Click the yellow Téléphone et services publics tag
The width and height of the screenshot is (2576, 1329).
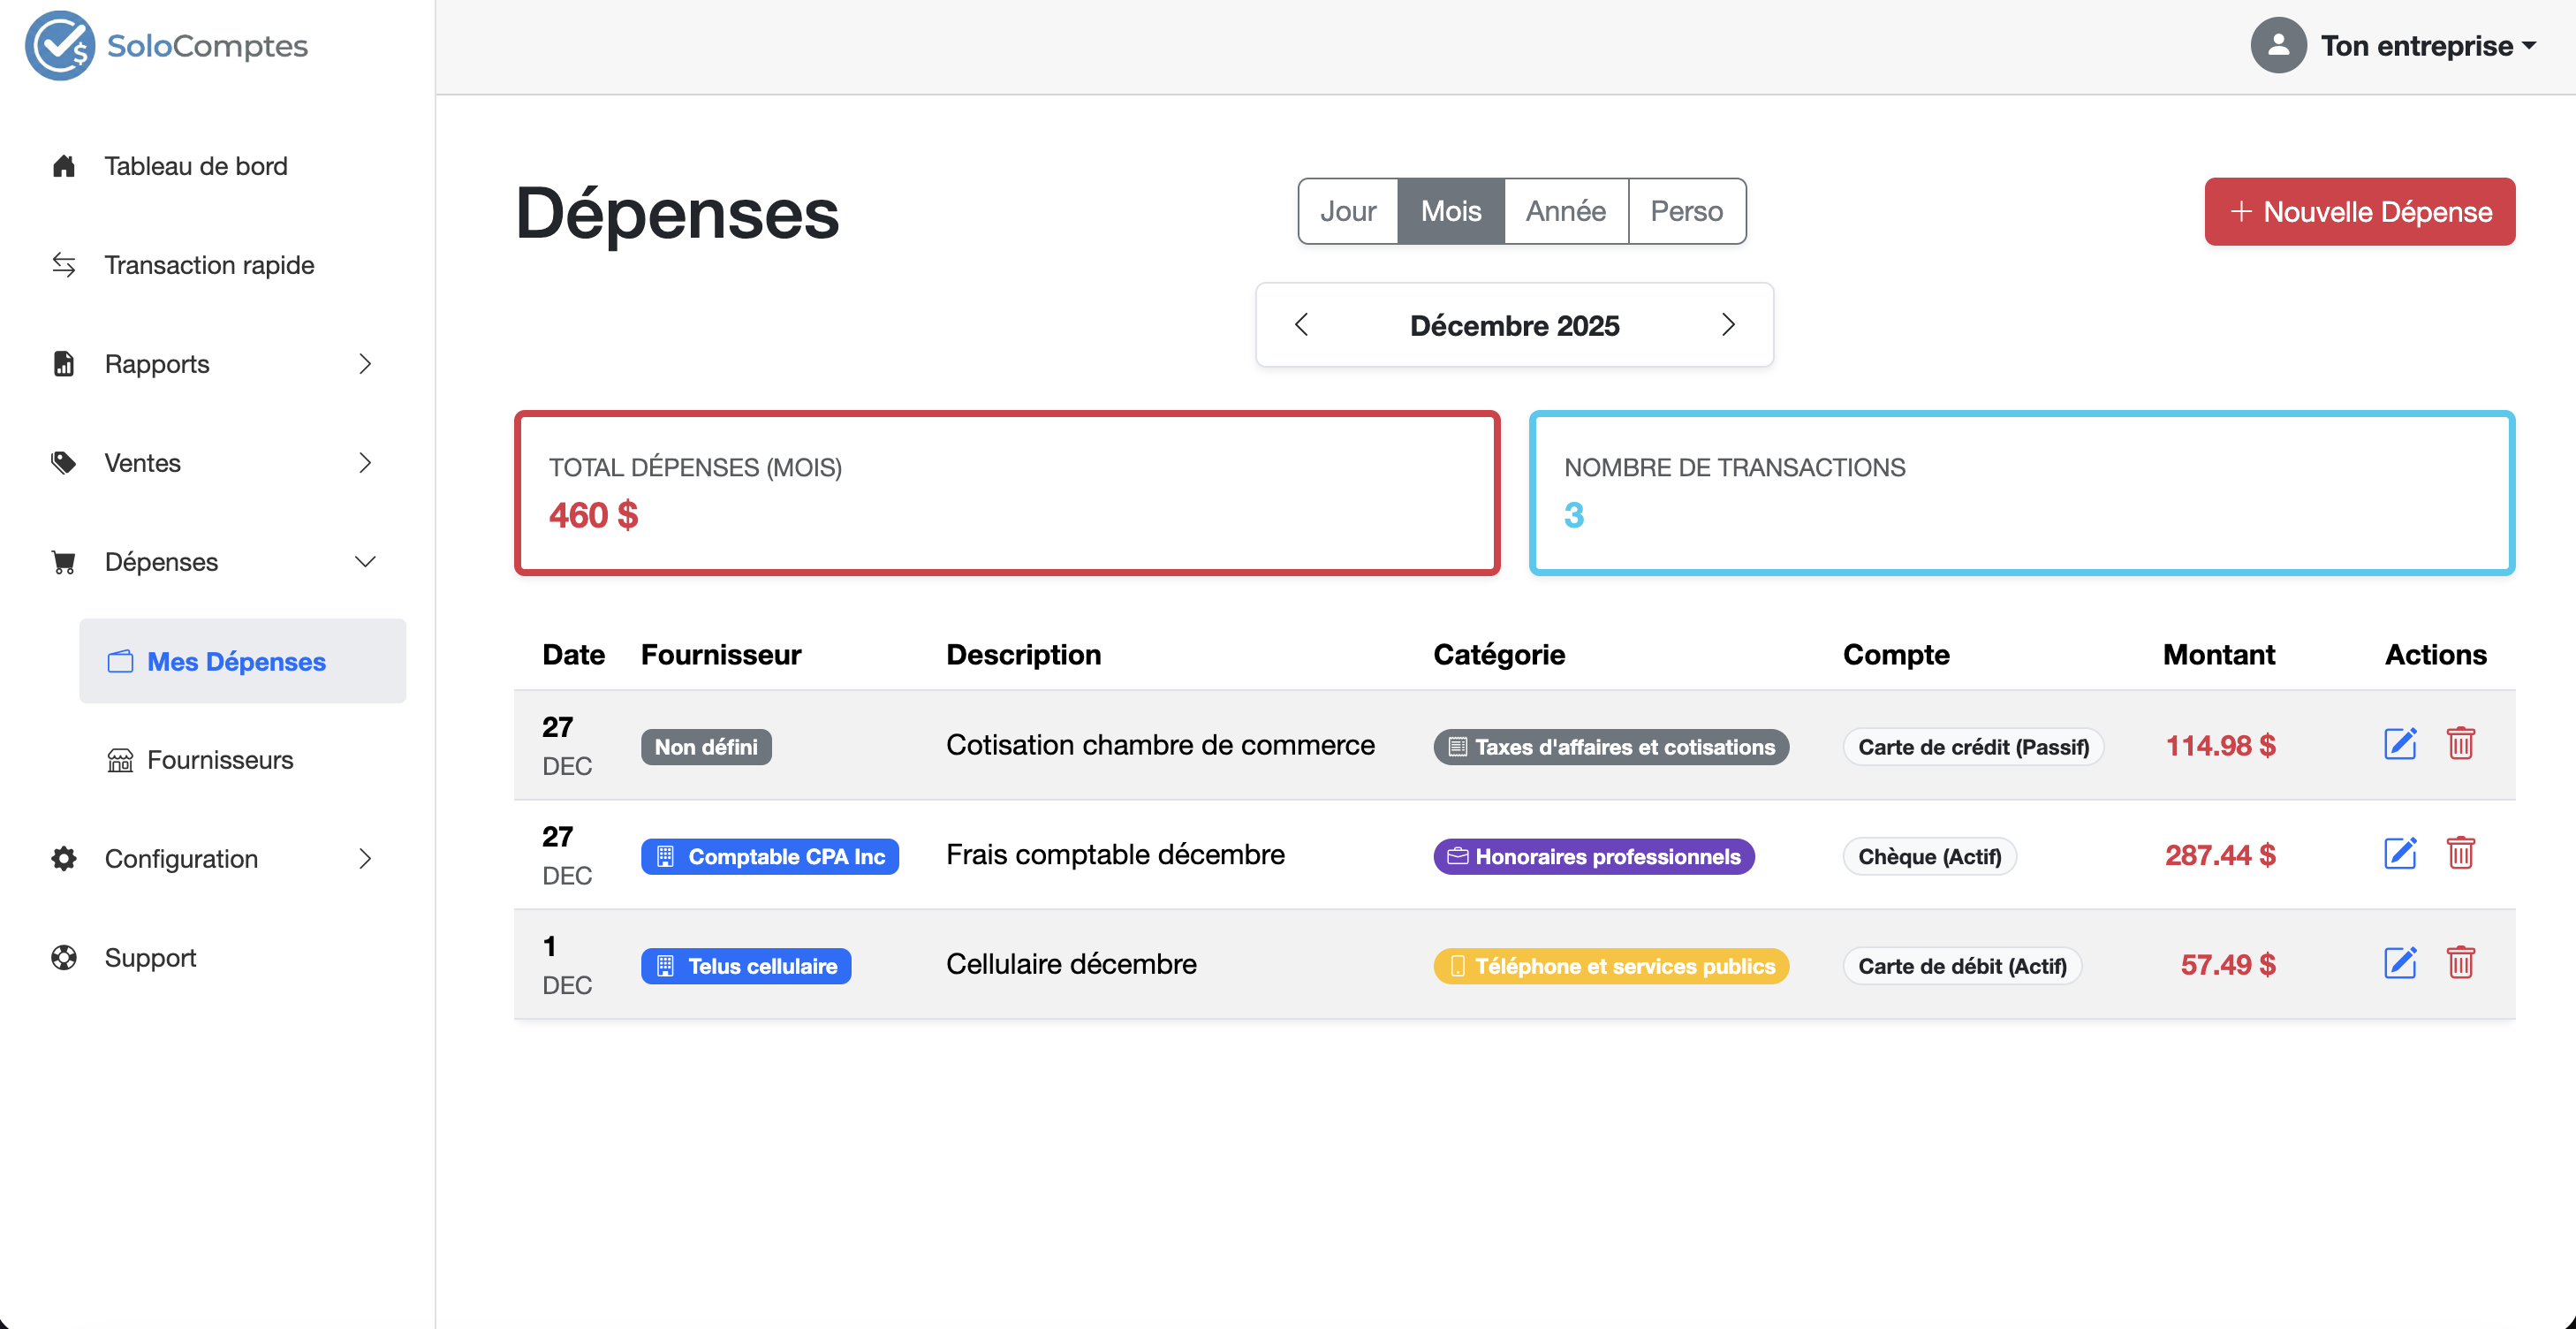point(1610,966)
